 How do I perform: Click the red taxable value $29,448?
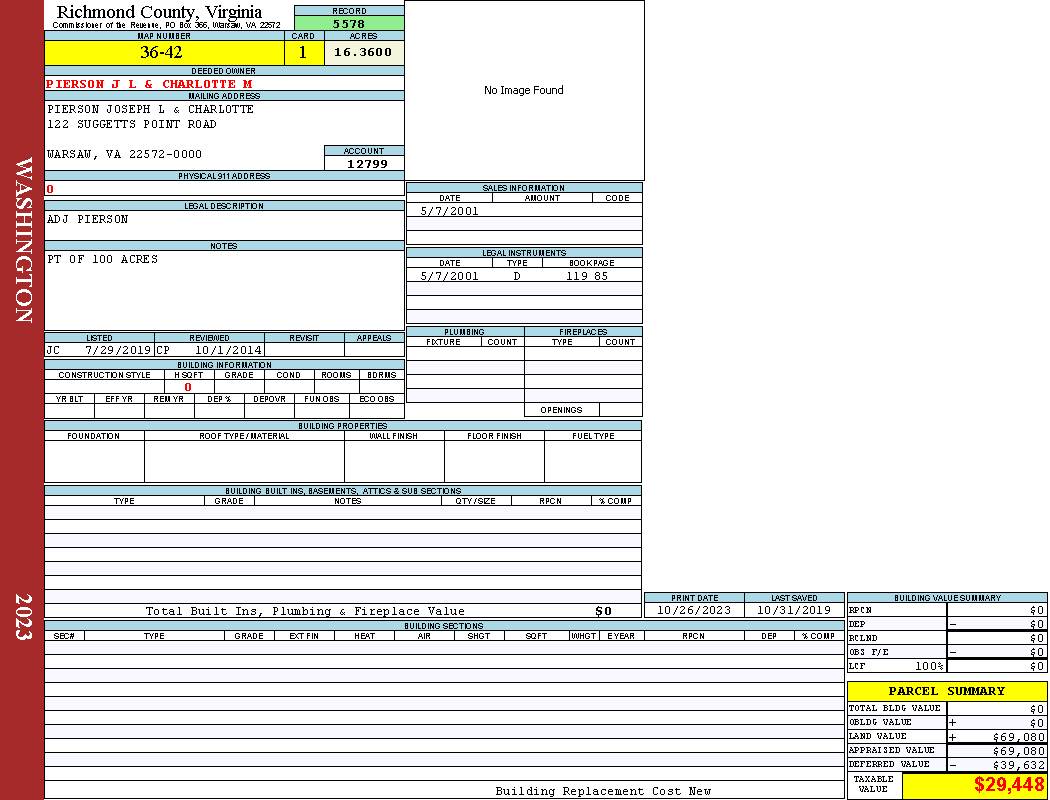(1009, 785)
